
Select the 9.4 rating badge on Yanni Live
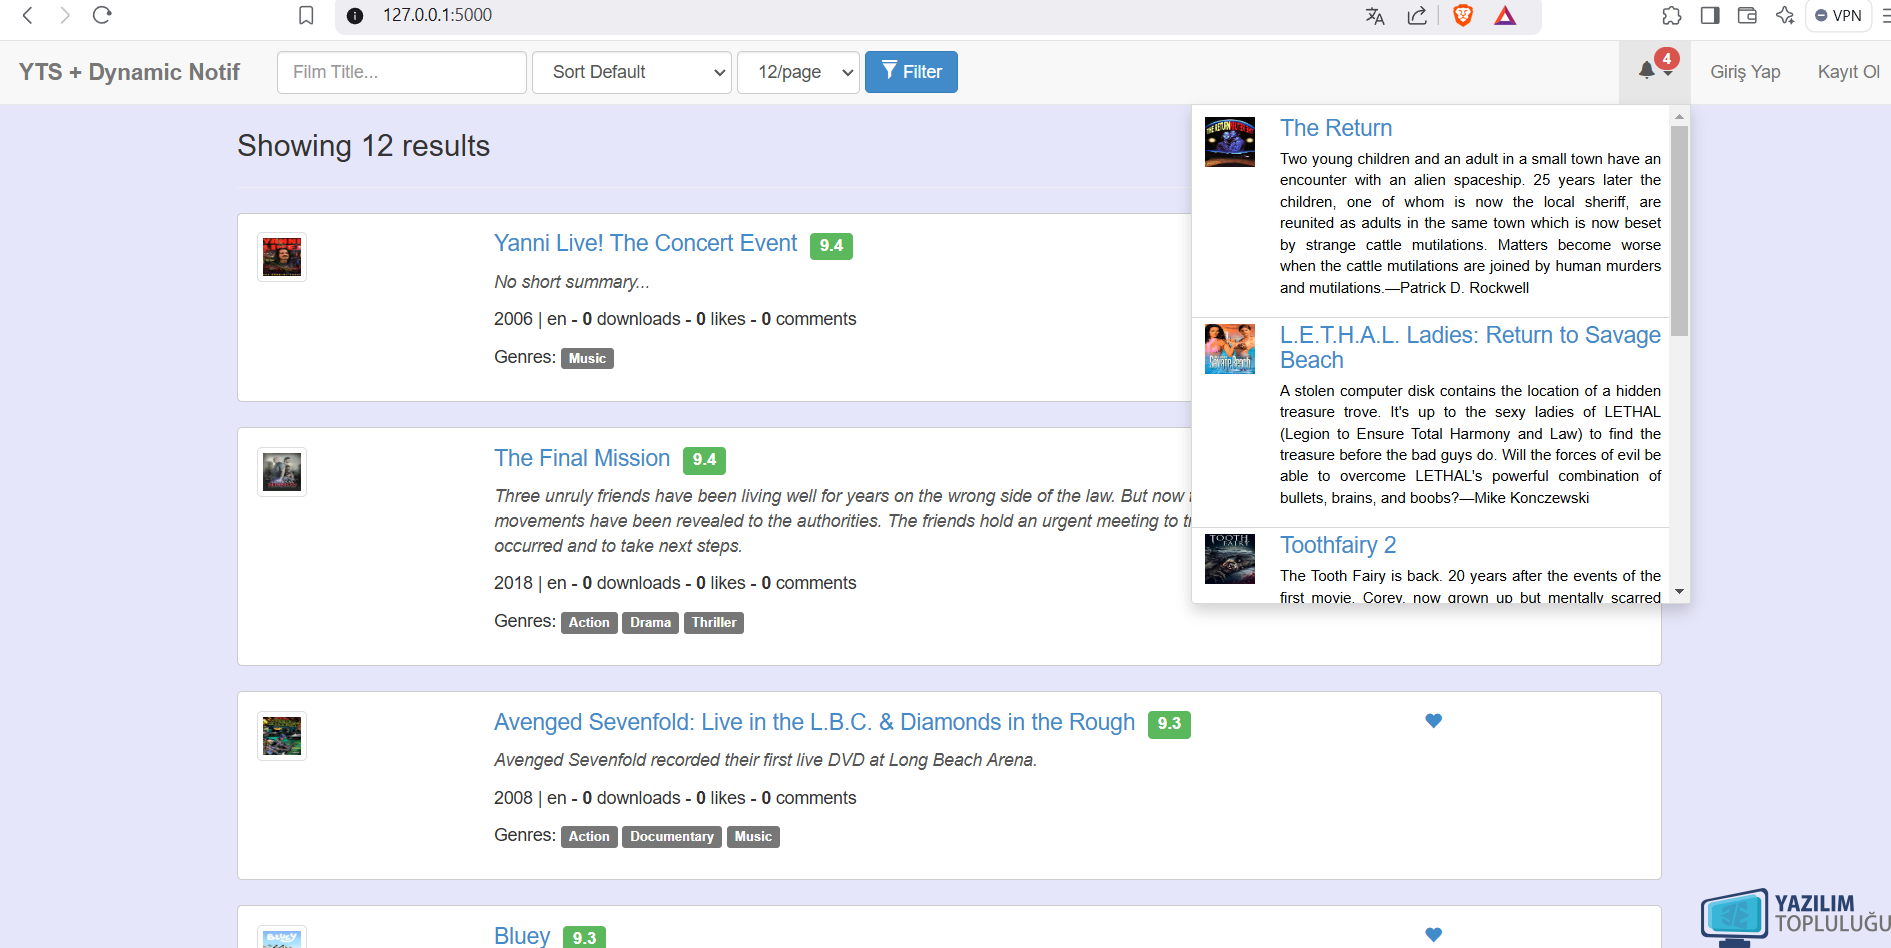pyautogui.click(x=831, y=245)
